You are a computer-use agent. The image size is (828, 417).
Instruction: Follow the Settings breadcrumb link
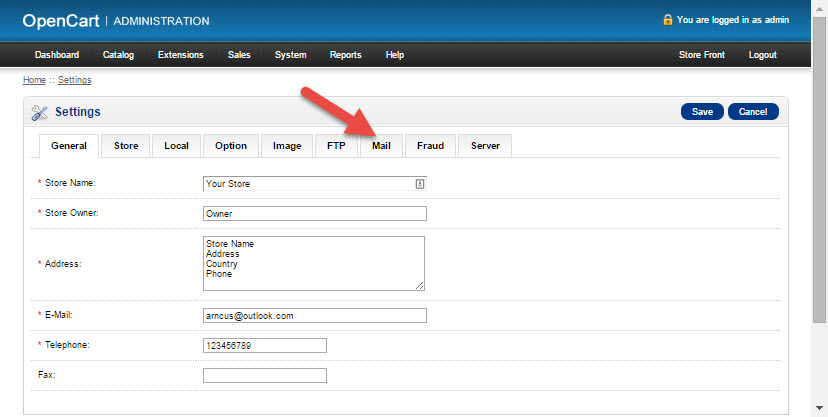click(x=74, y=80)
